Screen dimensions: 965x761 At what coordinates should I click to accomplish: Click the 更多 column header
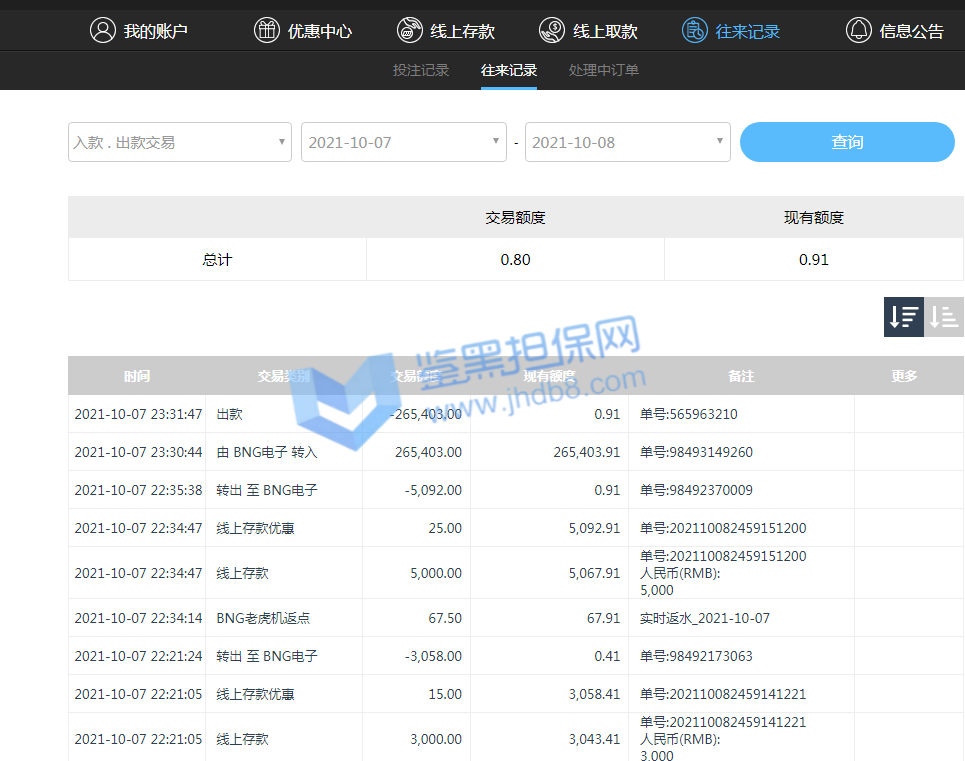pos(904,376)
